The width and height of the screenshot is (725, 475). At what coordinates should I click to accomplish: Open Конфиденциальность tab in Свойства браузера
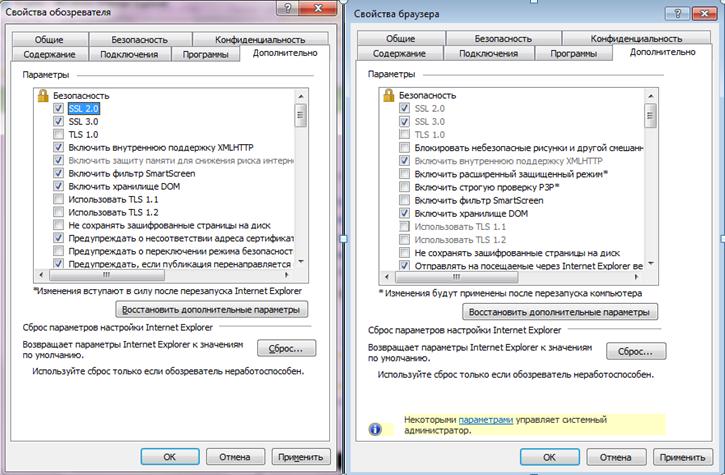[x=636, y=38]
